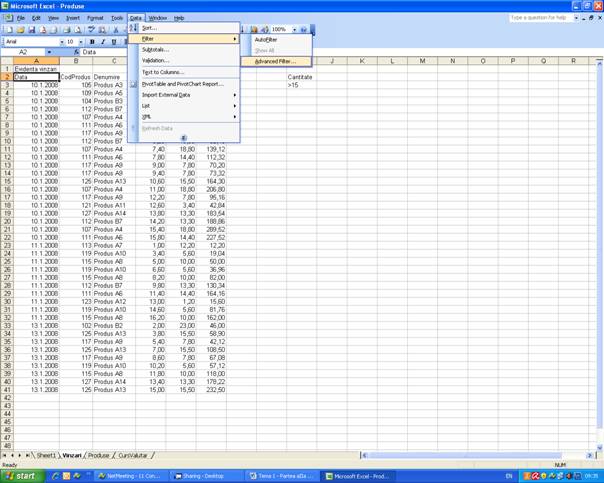
Task: Open the zoom 100% dropdown
Action: 295,30
